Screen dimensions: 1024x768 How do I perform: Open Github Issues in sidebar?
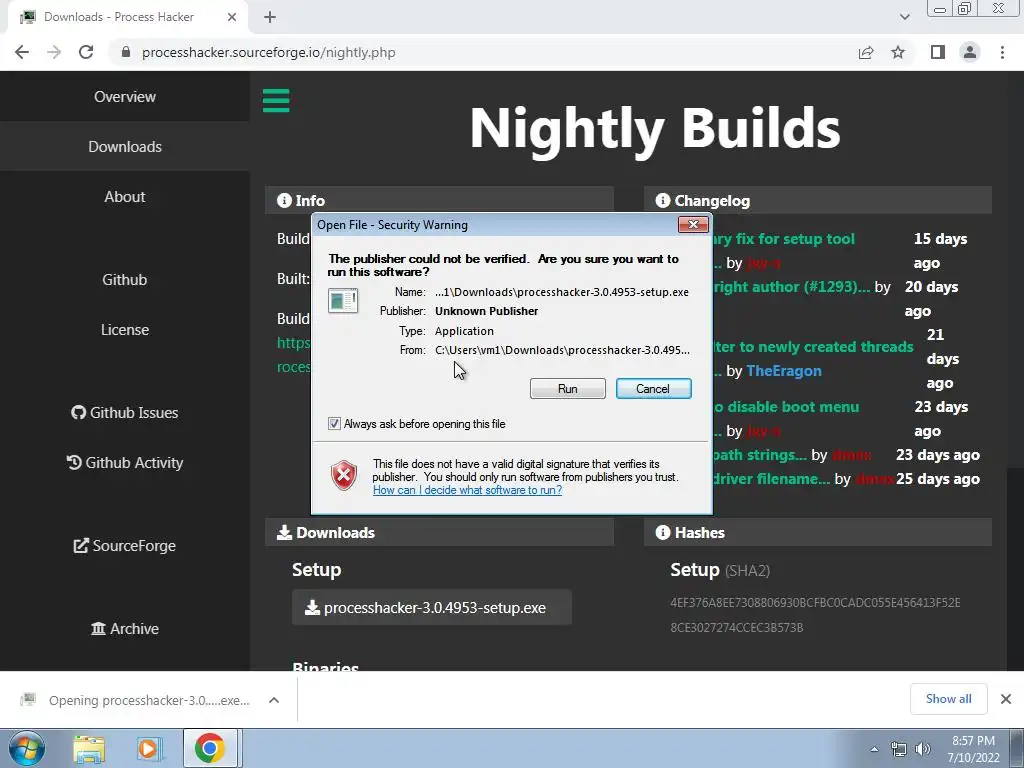pos(125,413)
